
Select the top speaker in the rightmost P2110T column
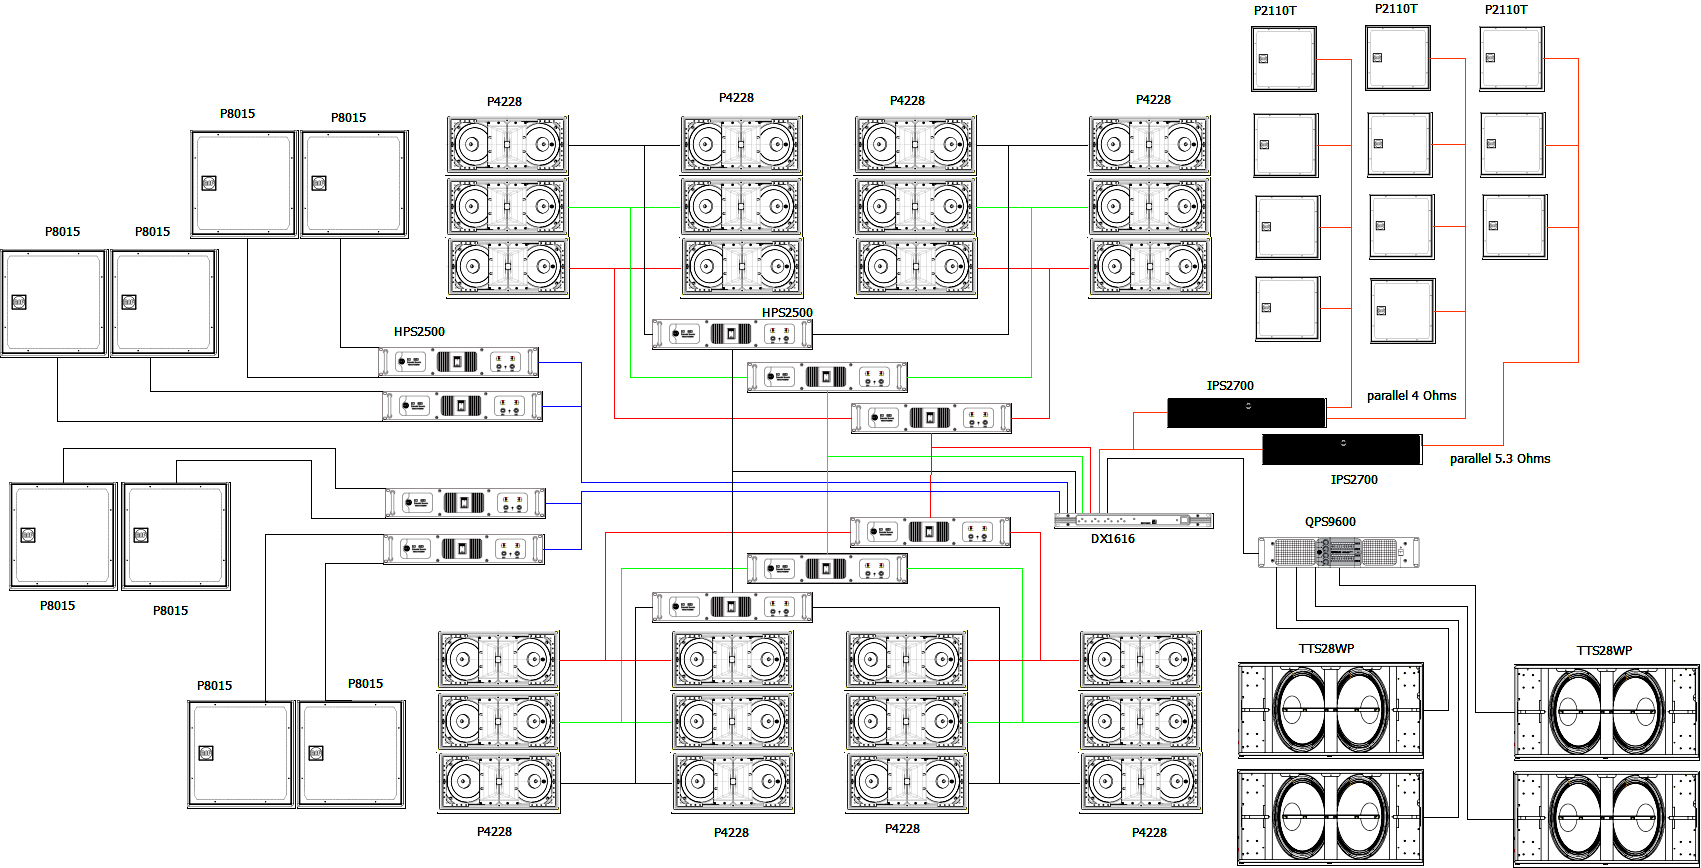point(1511,59)
